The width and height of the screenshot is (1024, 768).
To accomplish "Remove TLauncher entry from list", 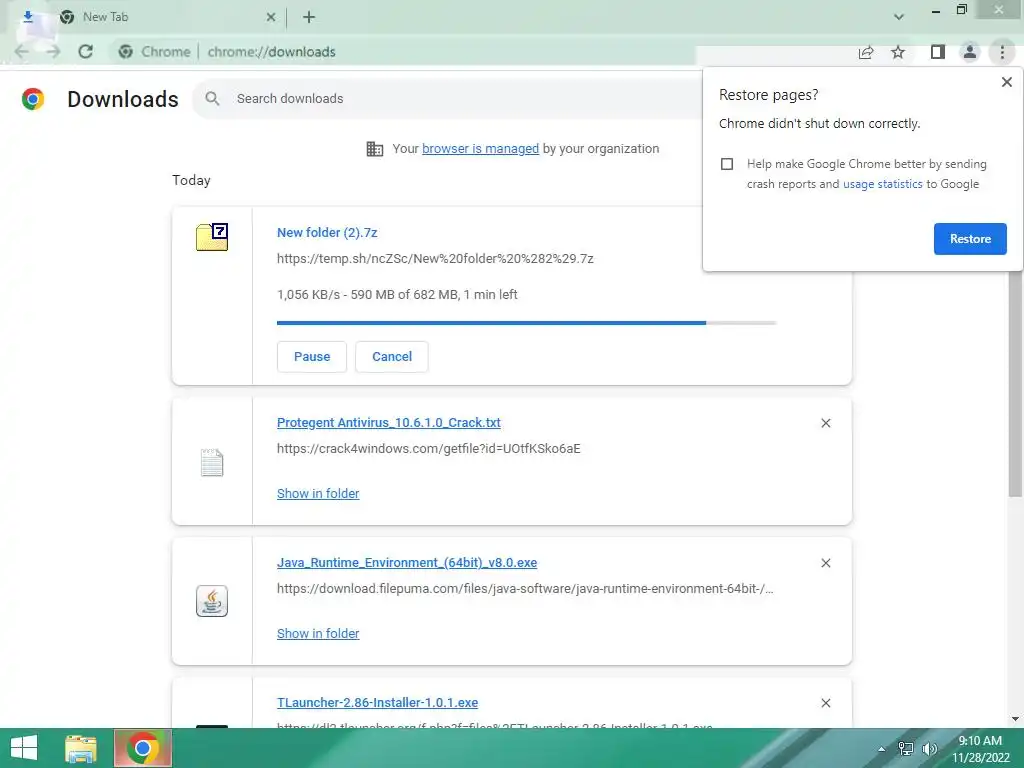I will pyautogui.click(x=825, y=703).
